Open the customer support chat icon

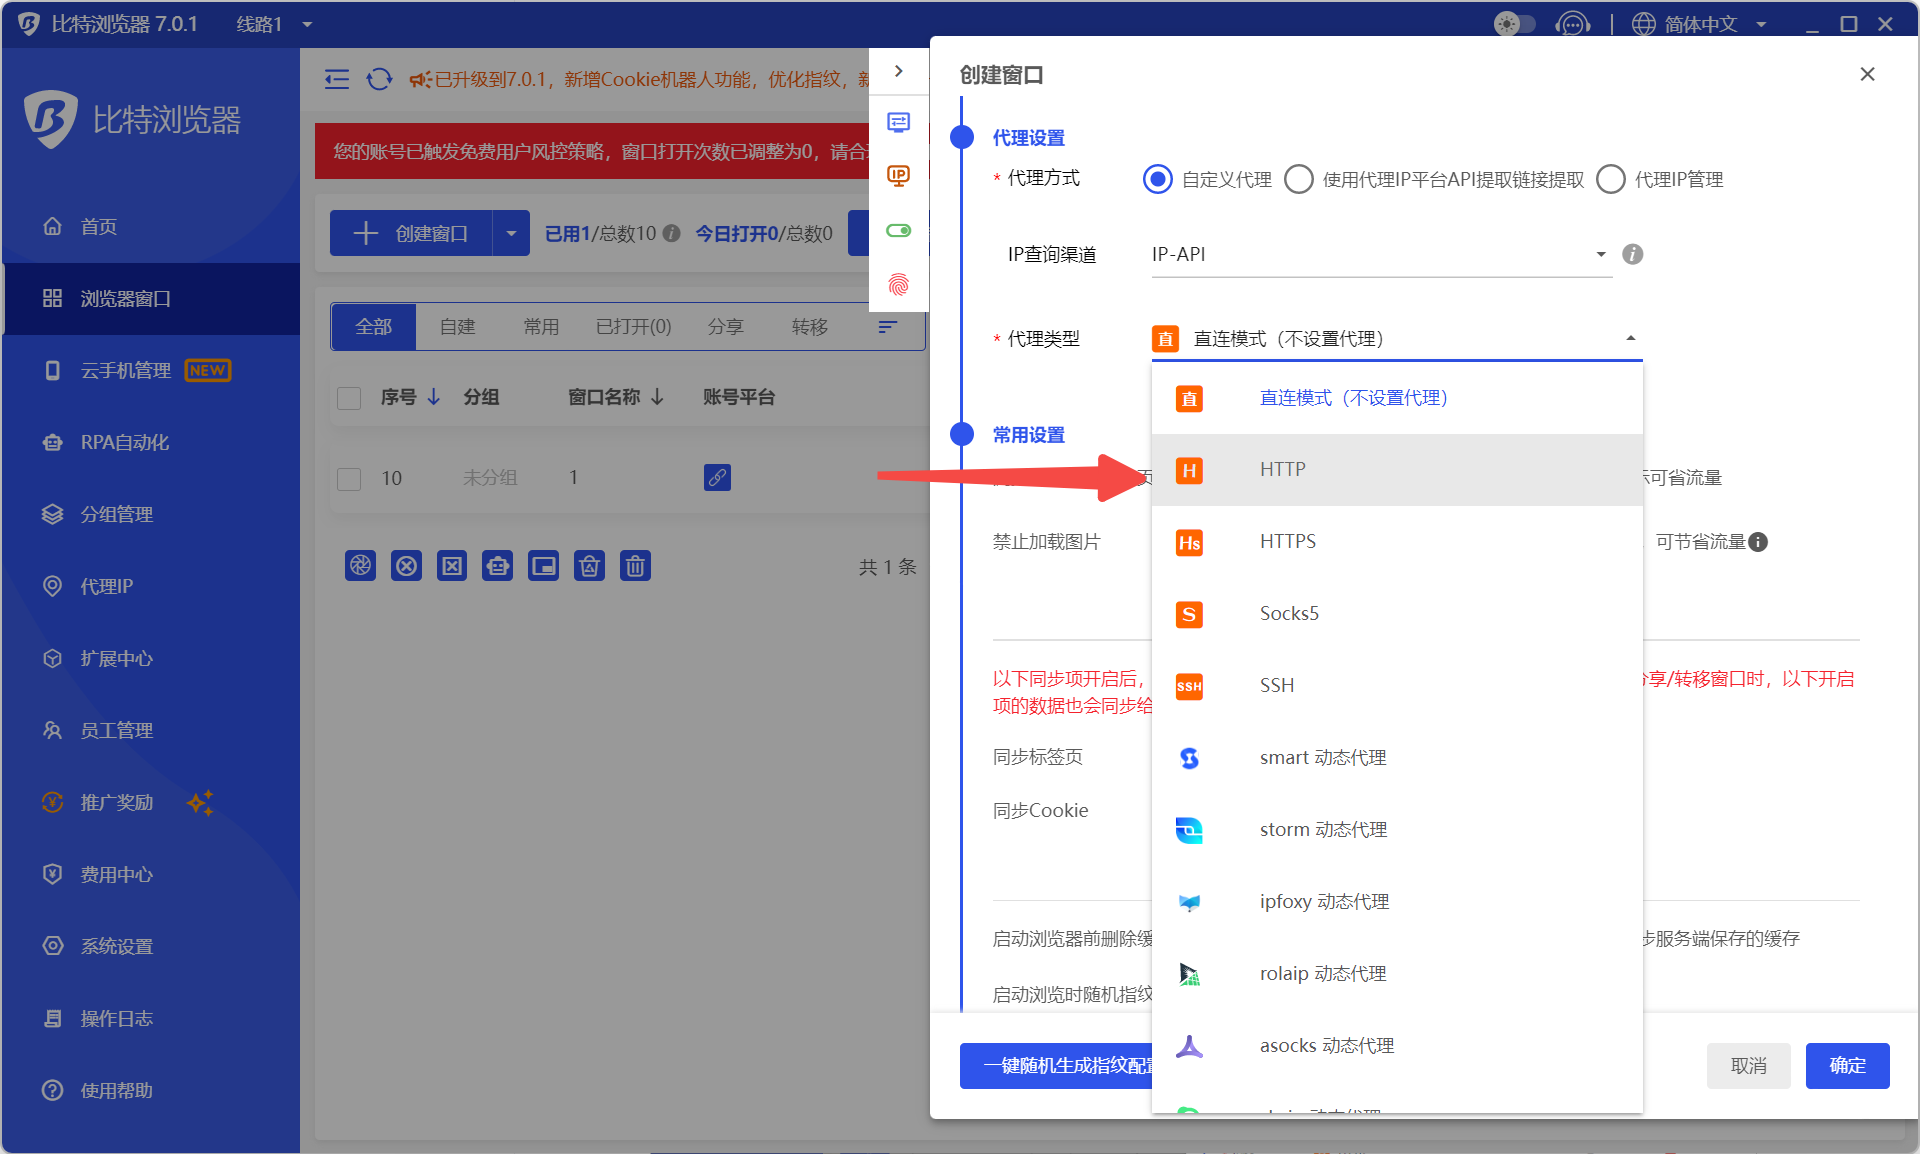[x=1572, y=23]
